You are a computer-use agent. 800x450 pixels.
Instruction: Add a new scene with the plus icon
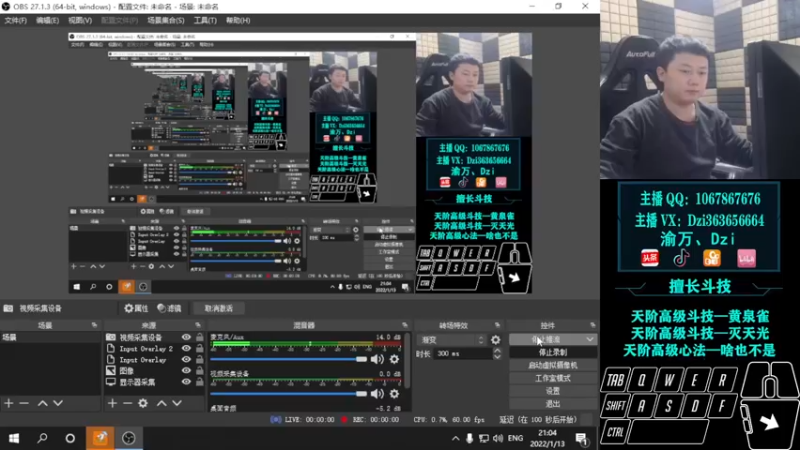9,403
